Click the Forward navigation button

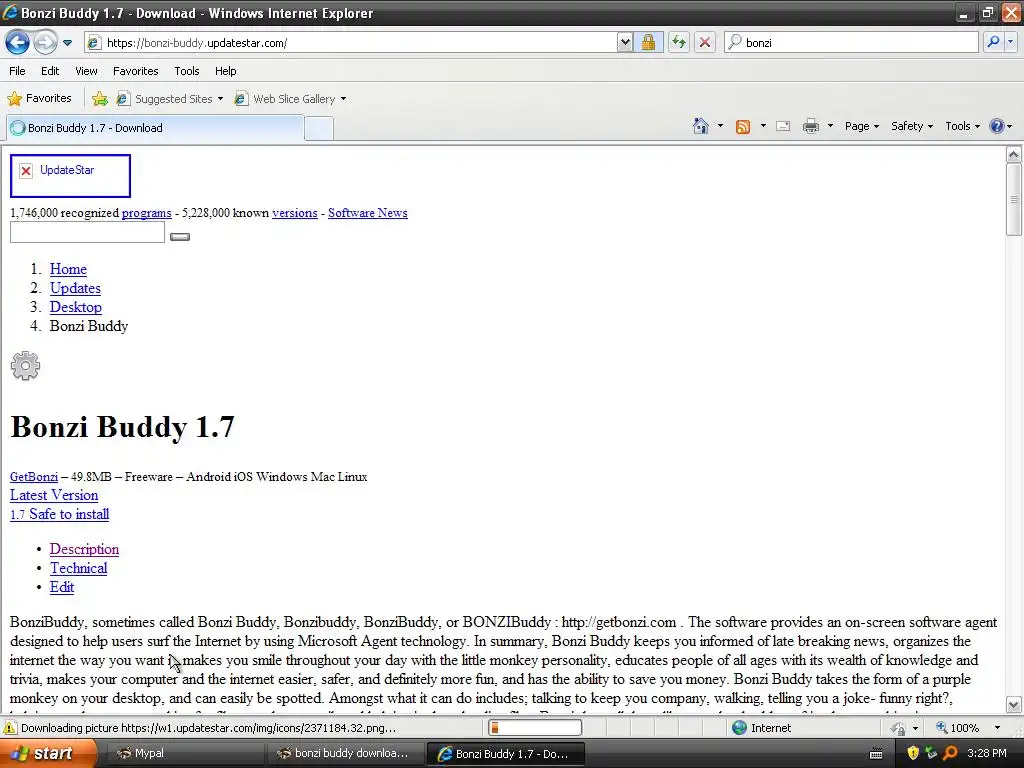click(x=45, y=42)
